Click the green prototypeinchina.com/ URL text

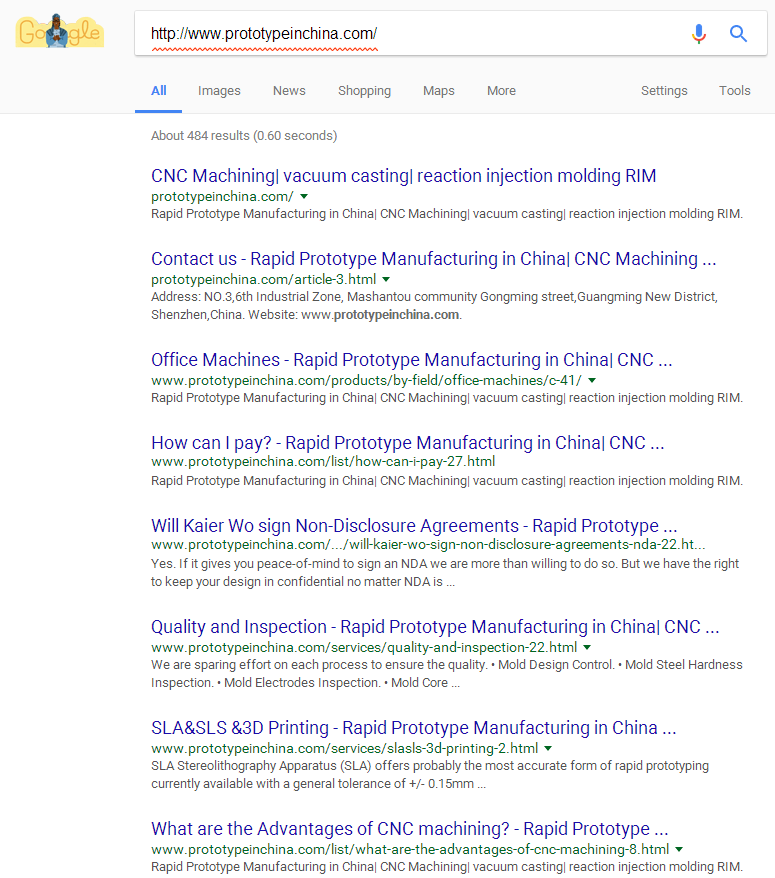click(x=222, y=197)
